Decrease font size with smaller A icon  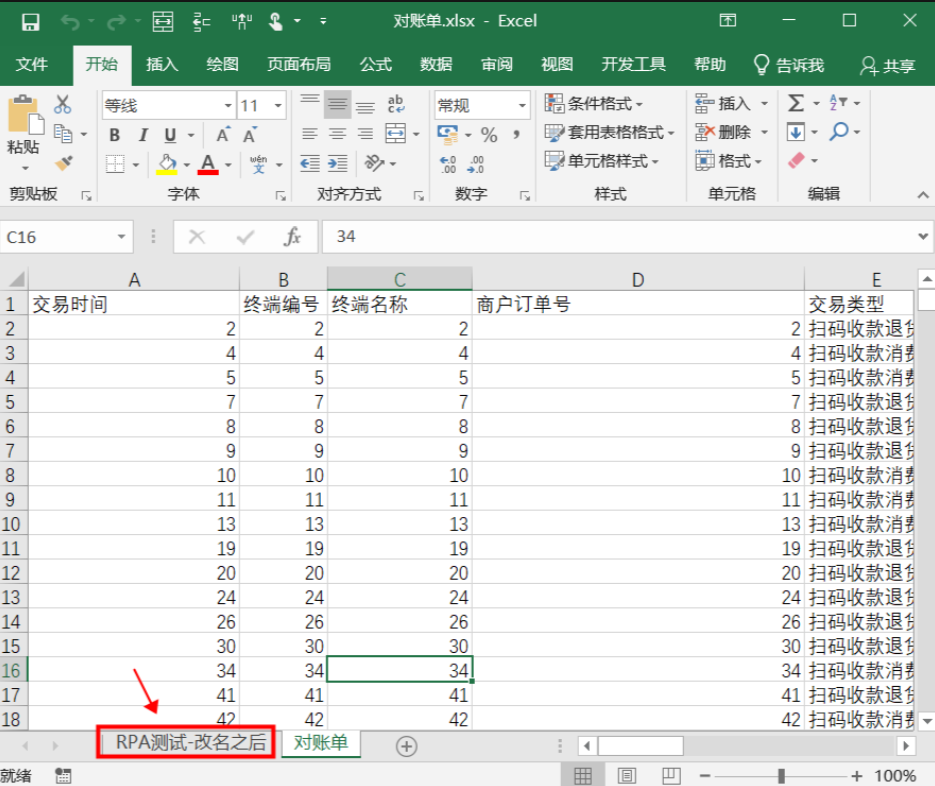250,135
